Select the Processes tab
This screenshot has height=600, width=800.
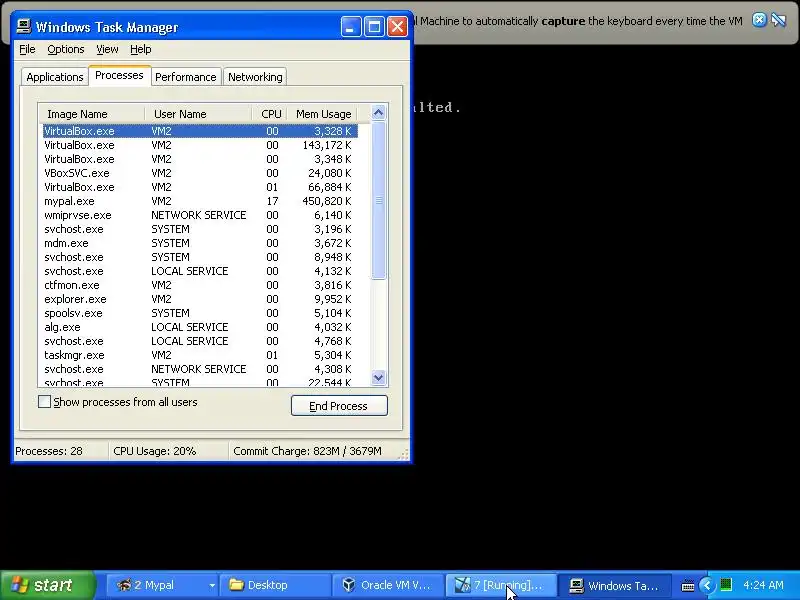(119, 76)
